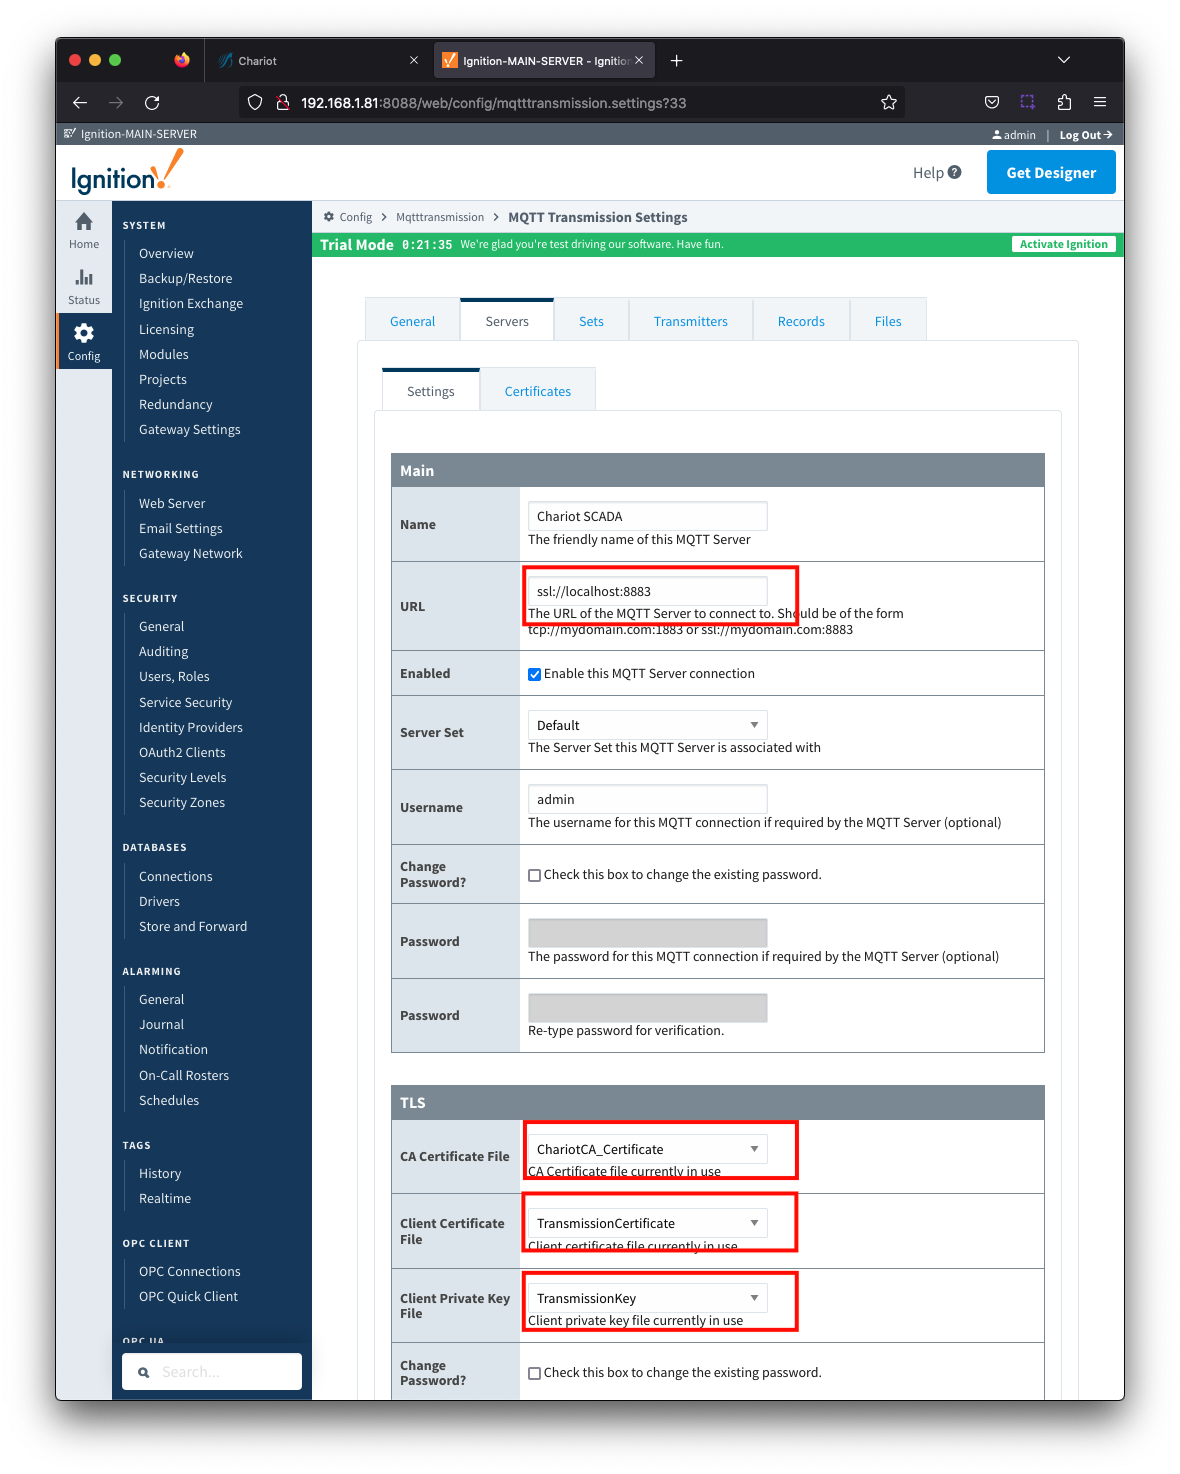The image size is (1180, 1474).
Task: Open Realtime under Tags in the sidebar
Action: tap(165, 1199)
